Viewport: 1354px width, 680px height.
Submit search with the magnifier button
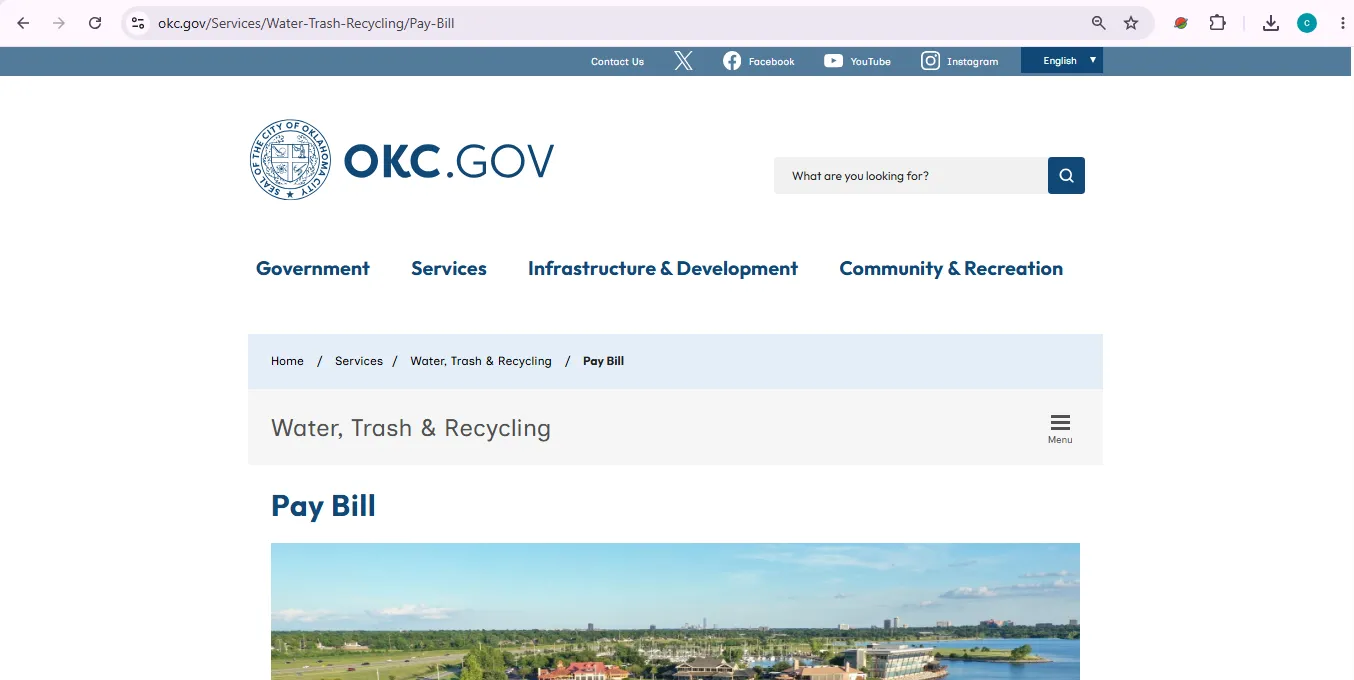point(1066,176)
